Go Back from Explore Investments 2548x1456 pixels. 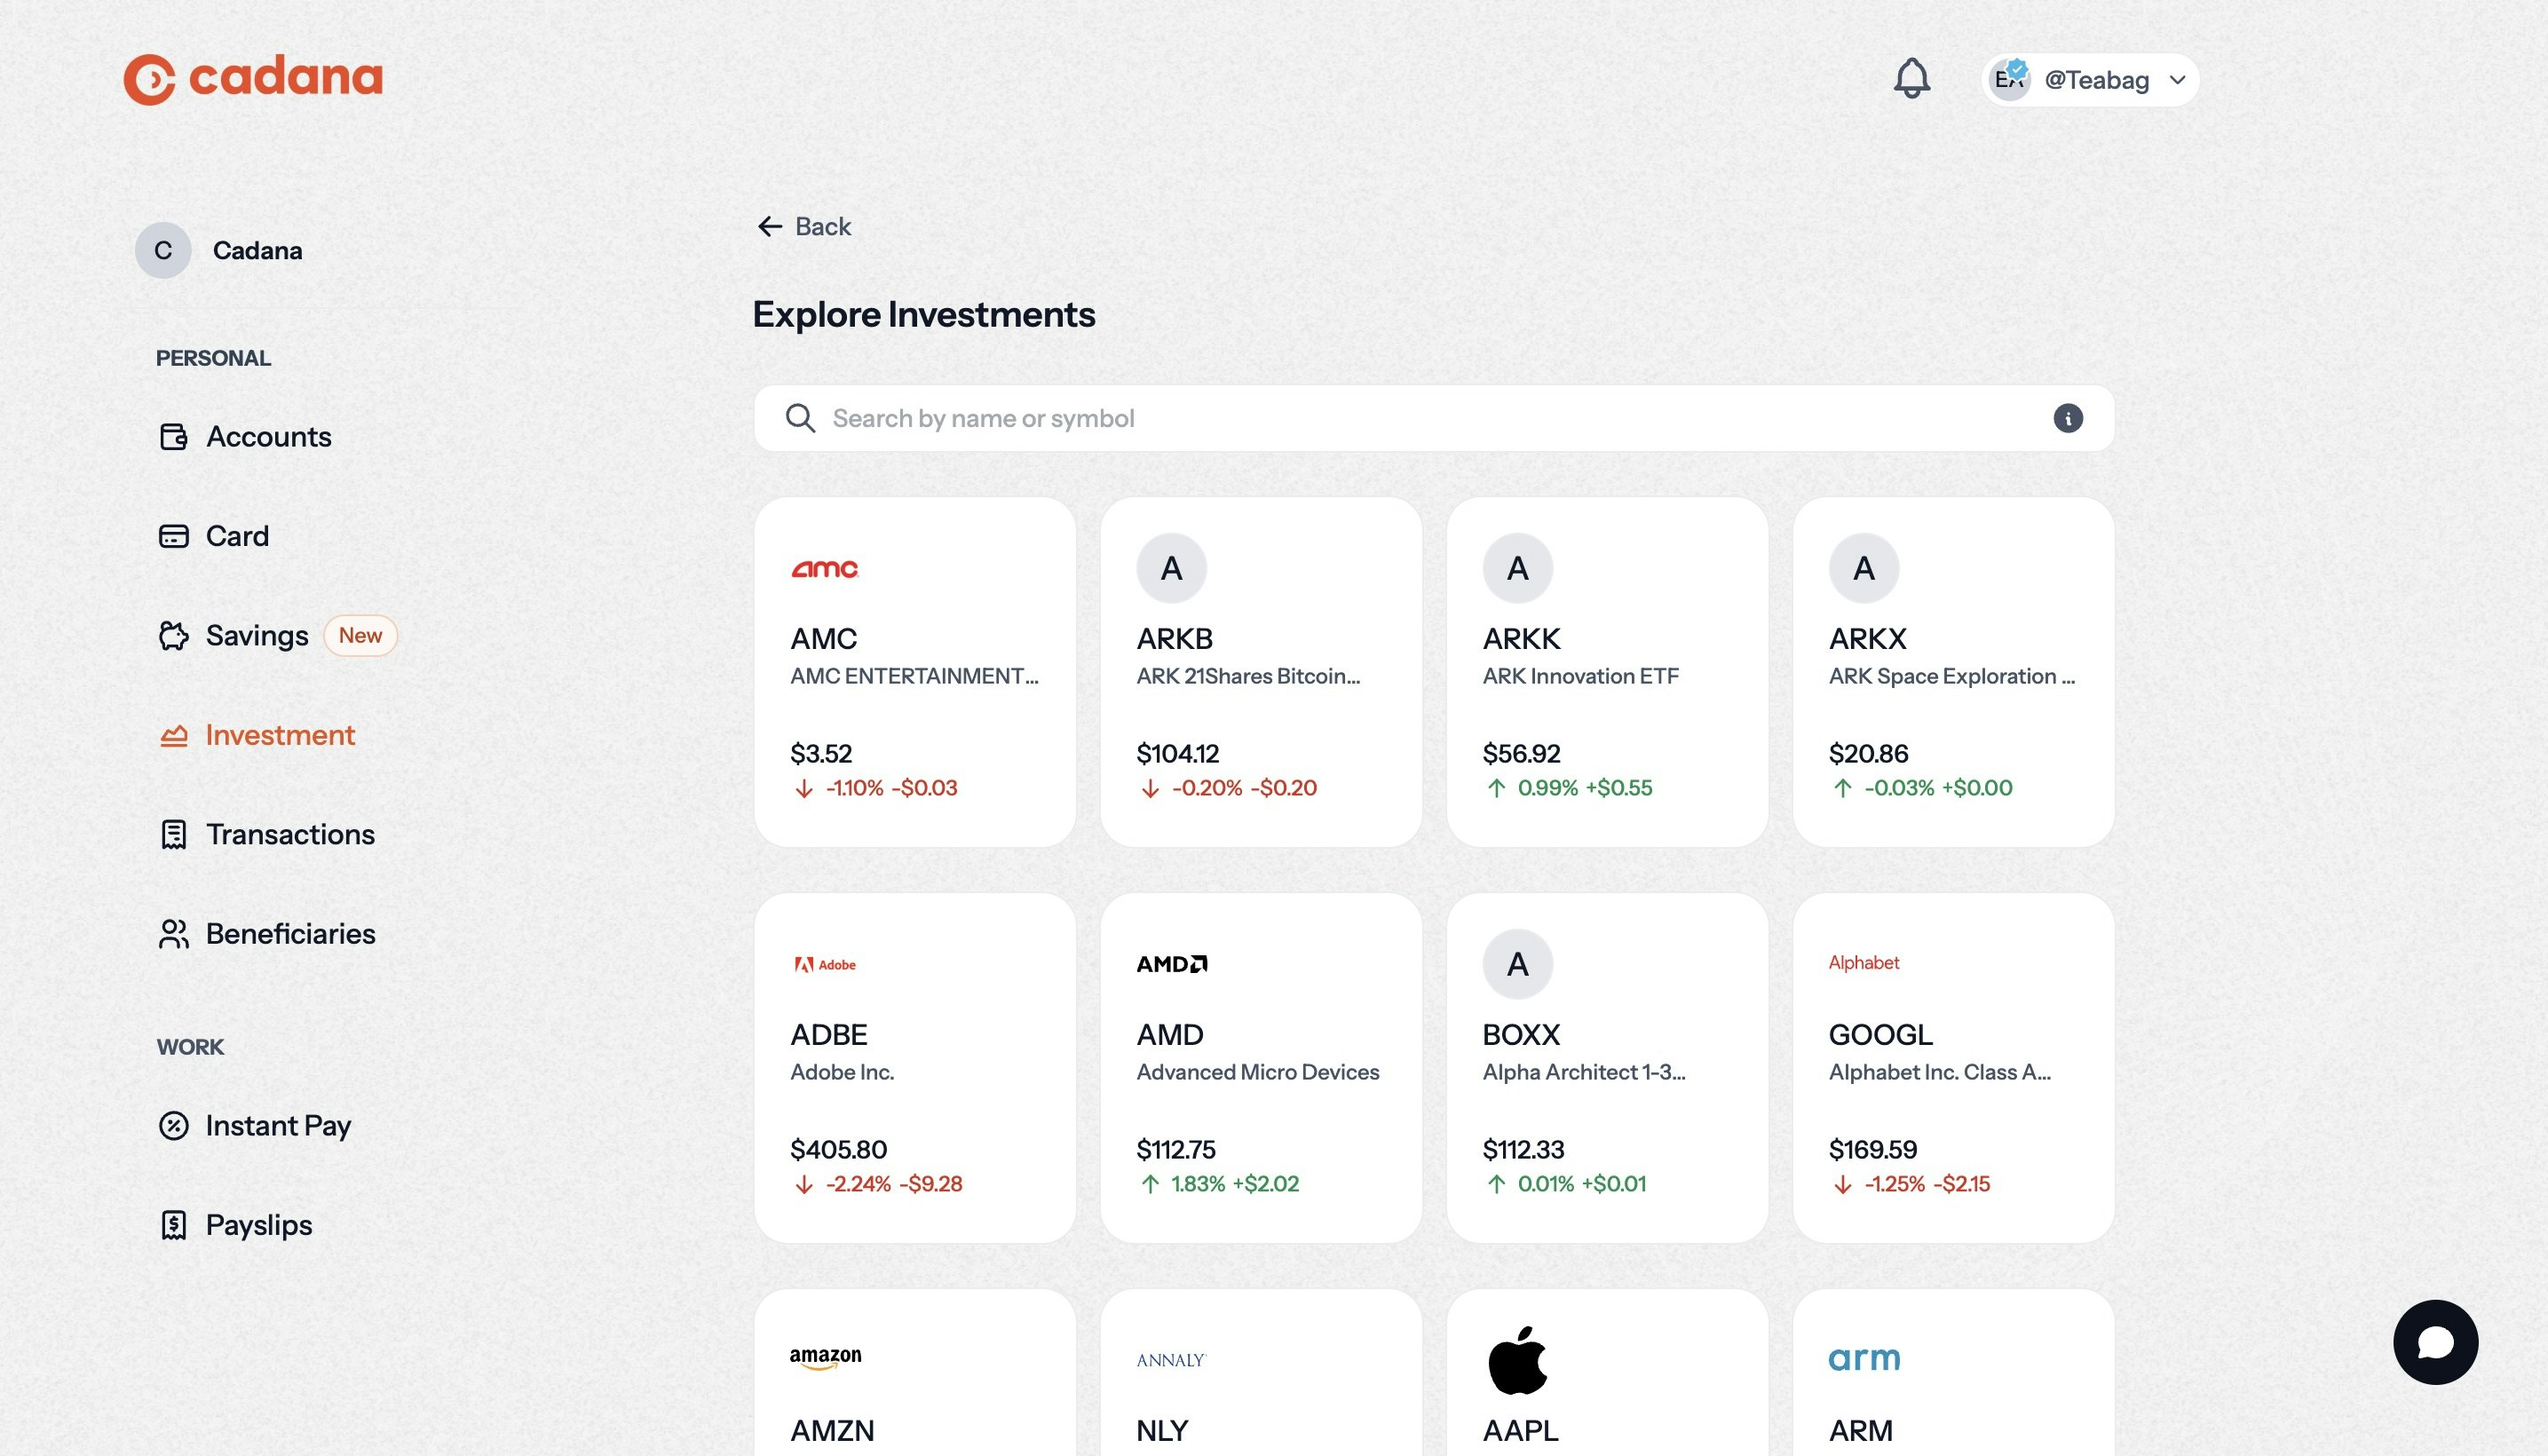click(x=804, y=227)
